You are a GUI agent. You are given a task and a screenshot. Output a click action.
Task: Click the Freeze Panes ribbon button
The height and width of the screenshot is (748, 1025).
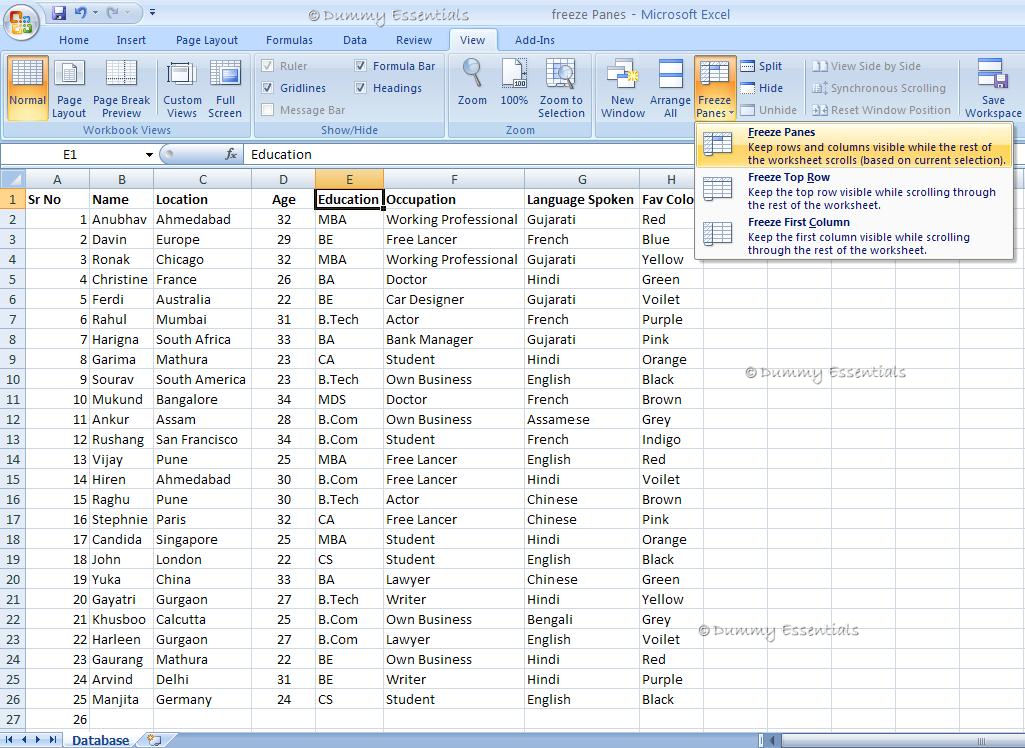714,88
